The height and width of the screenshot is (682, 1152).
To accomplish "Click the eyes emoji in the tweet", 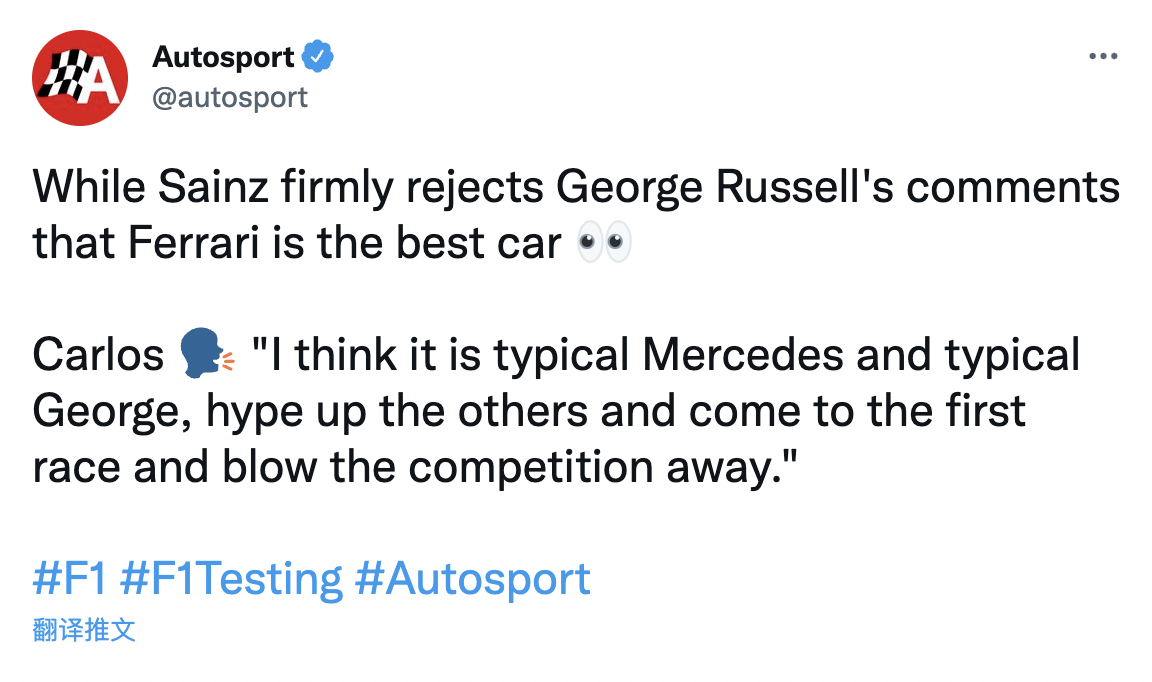I will (605, 243).
